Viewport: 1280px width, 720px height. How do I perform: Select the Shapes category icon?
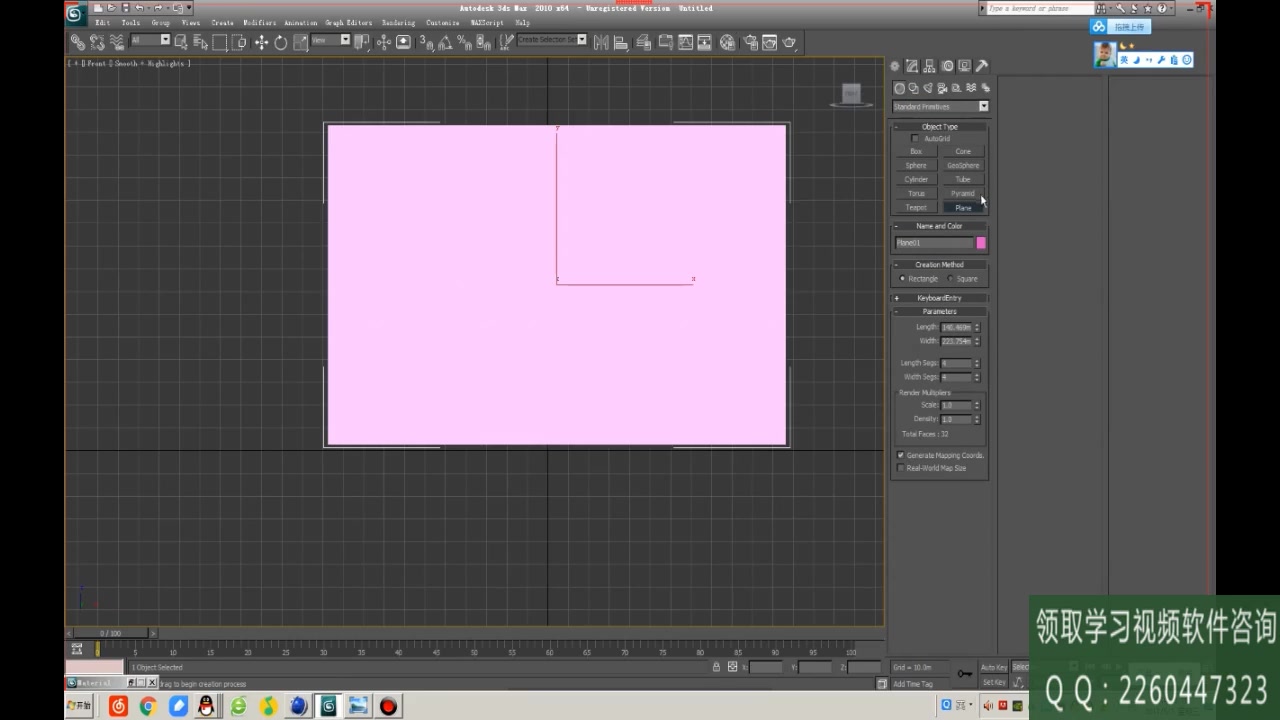[913, 88]
